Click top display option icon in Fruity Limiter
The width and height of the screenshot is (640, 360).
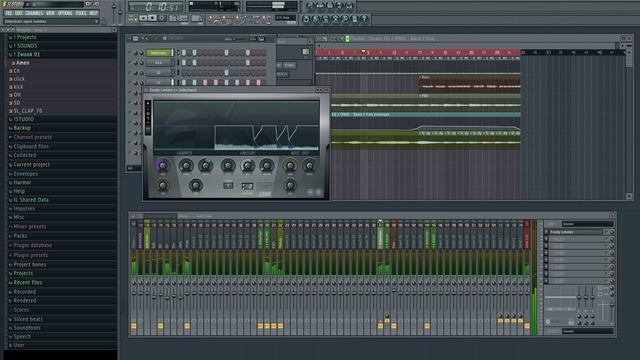coord(148,103)
